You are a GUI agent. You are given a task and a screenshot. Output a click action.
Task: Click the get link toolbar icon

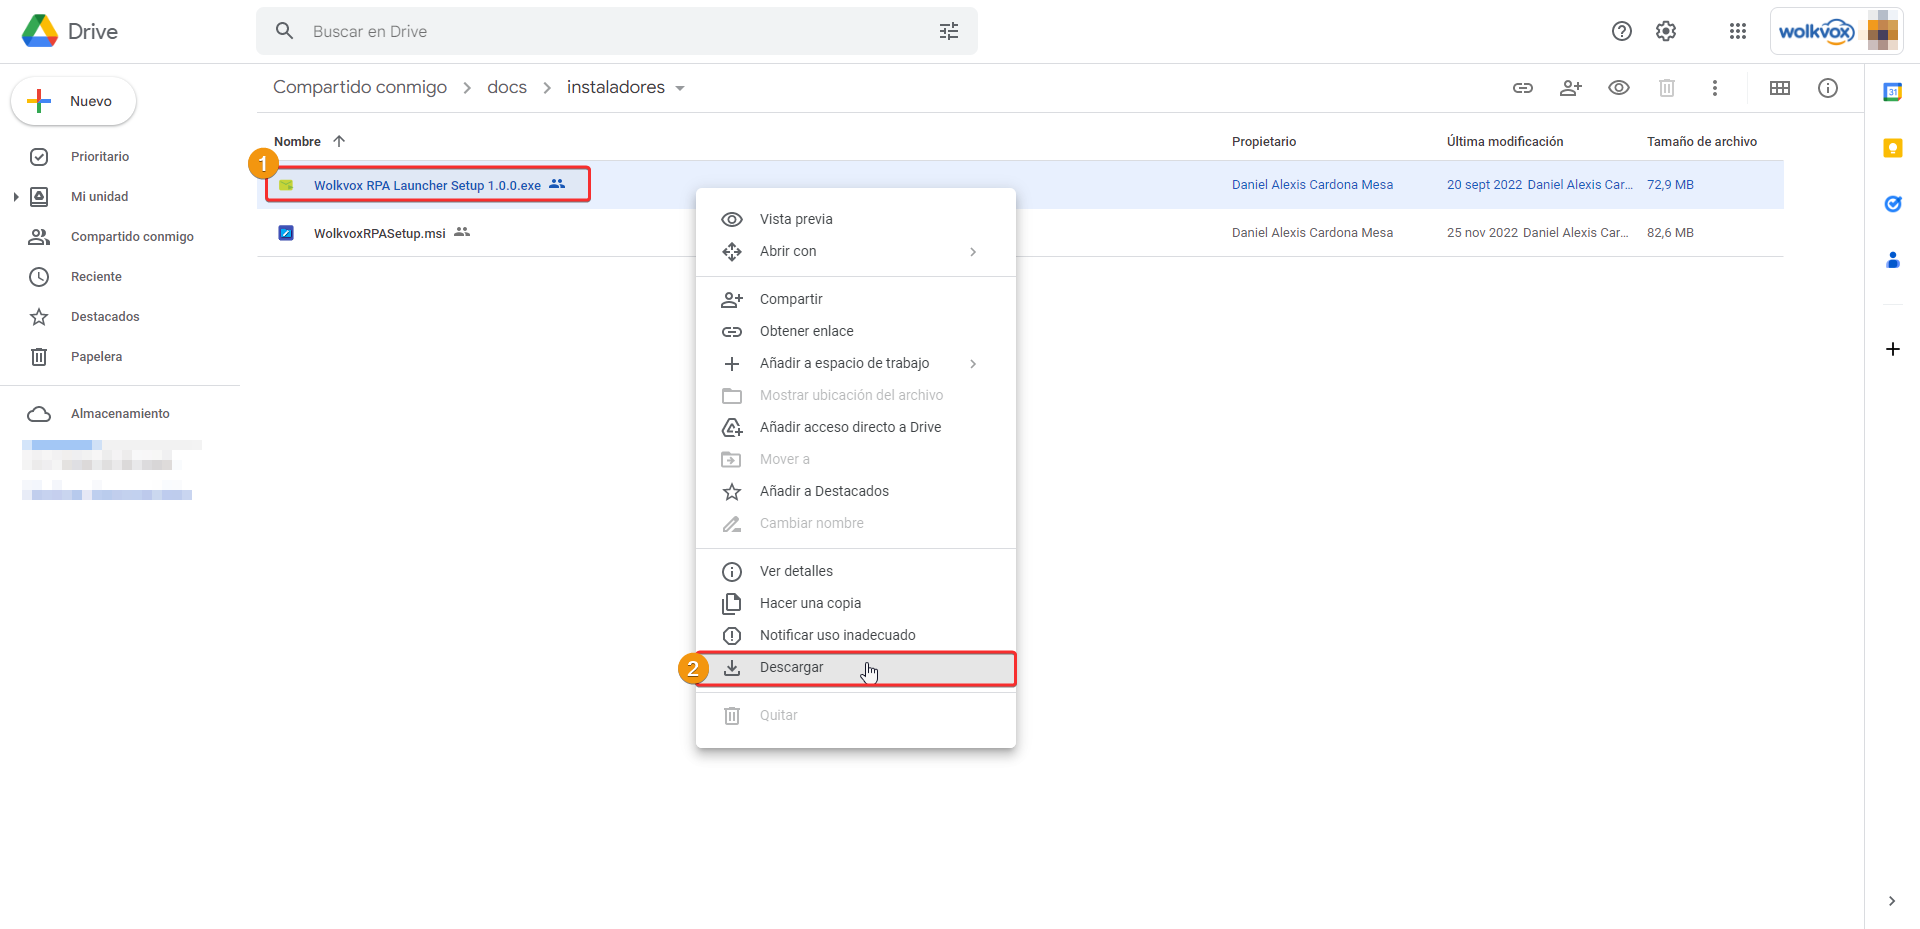1523,88
